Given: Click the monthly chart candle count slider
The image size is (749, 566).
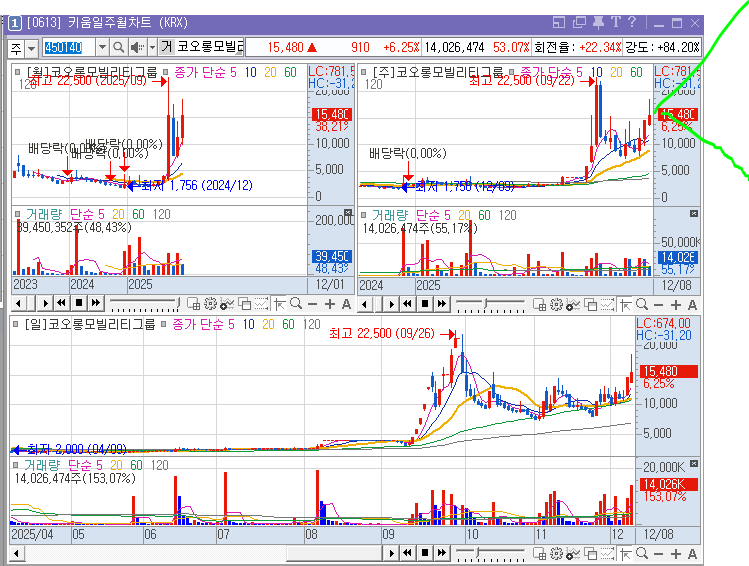Looking at the screenshot, I should [145, 304].
